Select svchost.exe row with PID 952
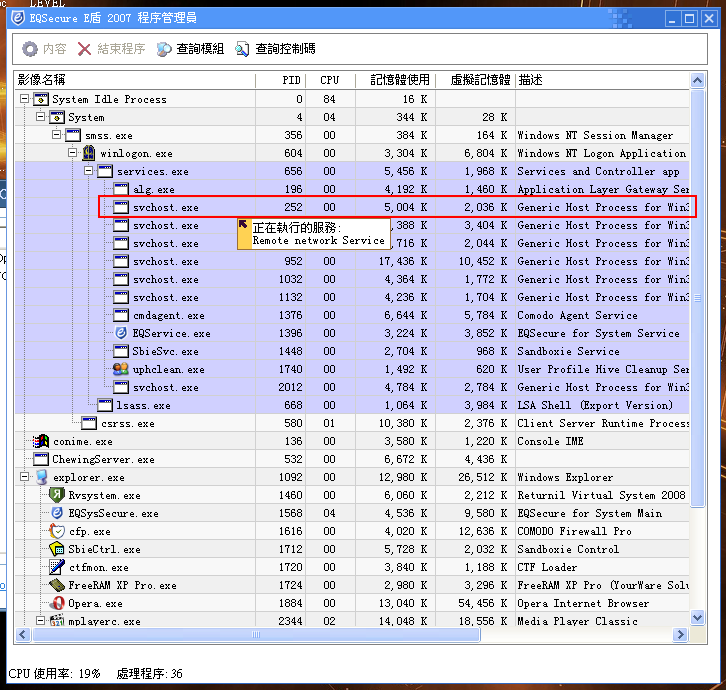The width and height of the screenshot is (726, 690). point(352,261)
